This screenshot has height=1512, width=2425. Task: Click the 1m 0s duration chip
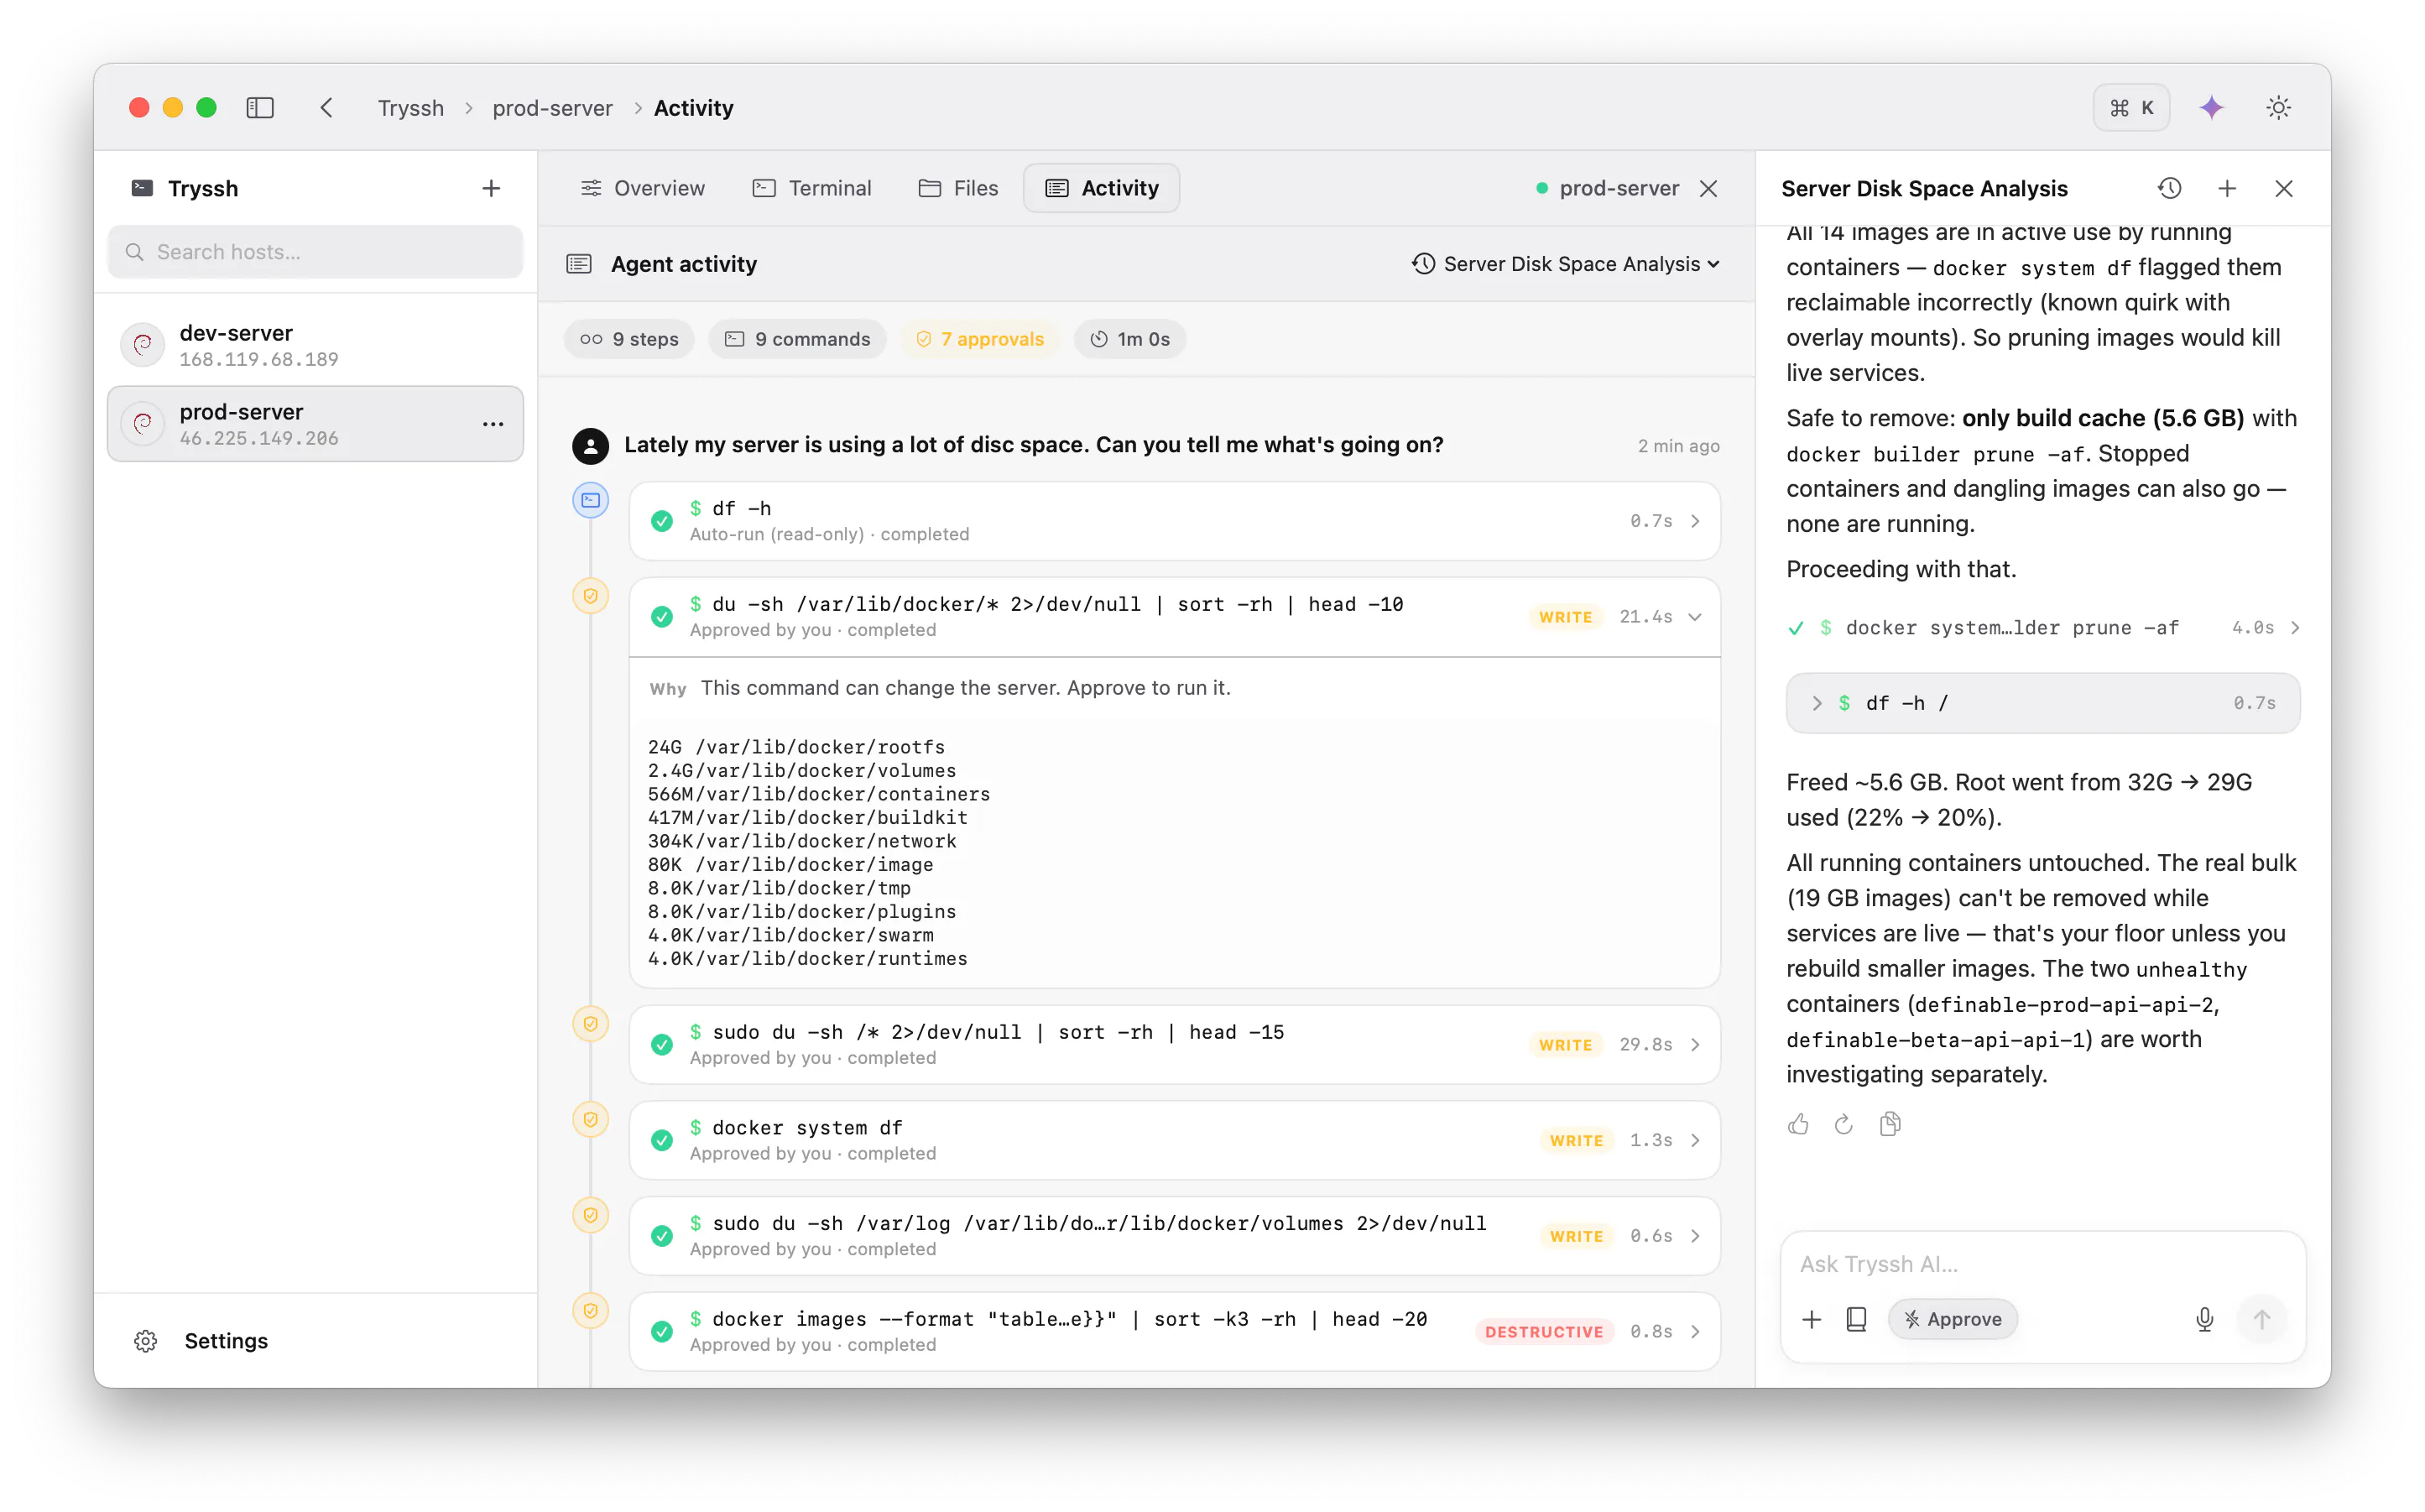coord(1129,339)
